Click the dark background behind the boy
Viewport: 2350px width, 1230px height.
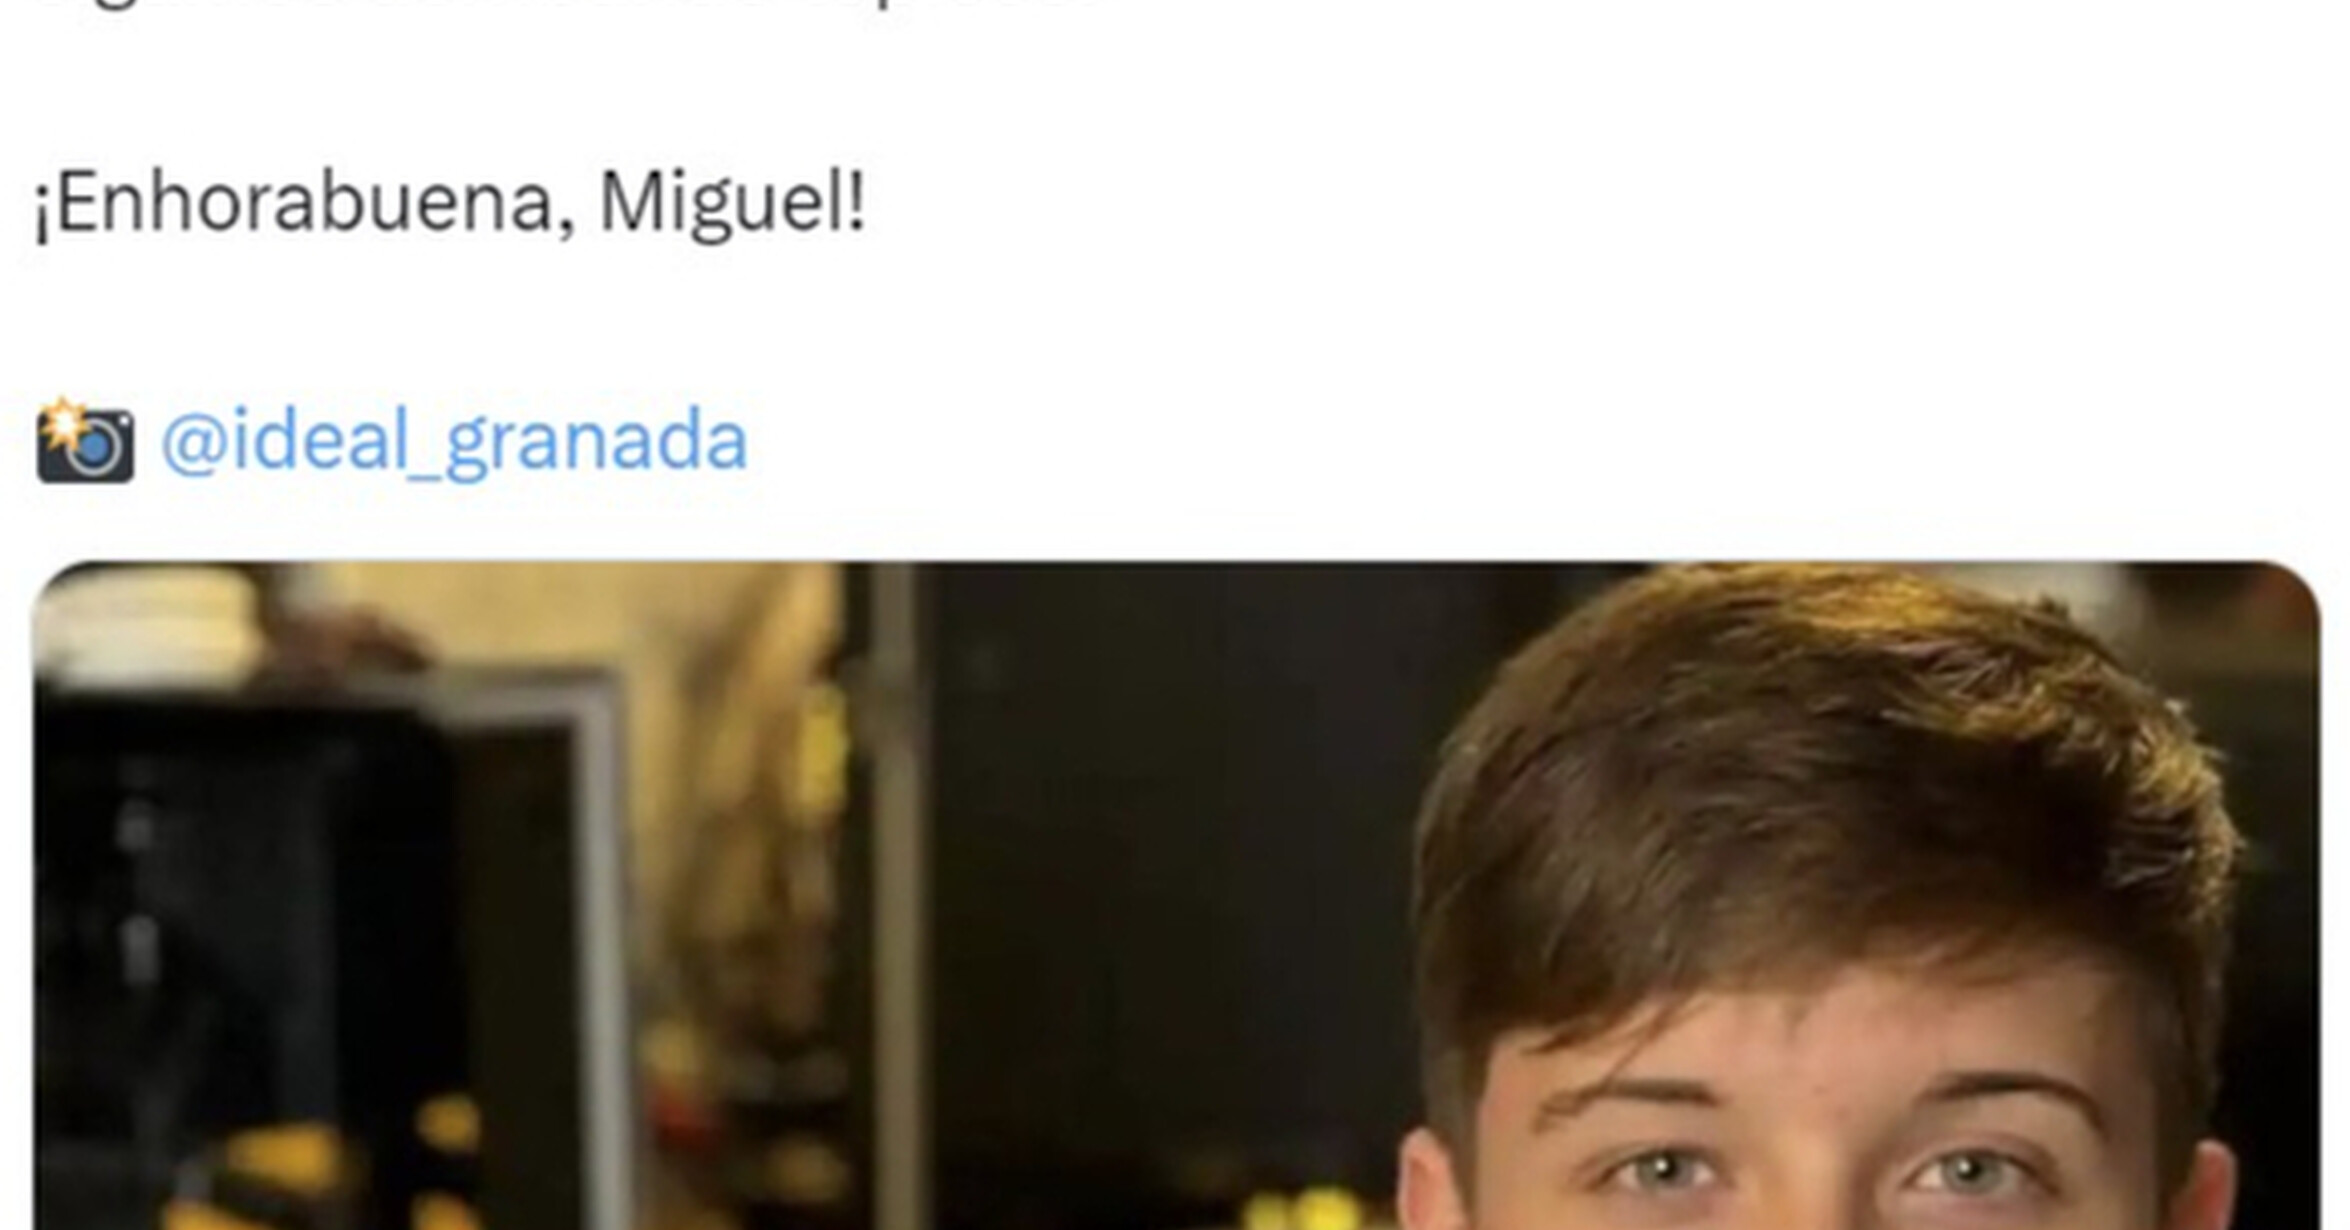click(1160, 850)
